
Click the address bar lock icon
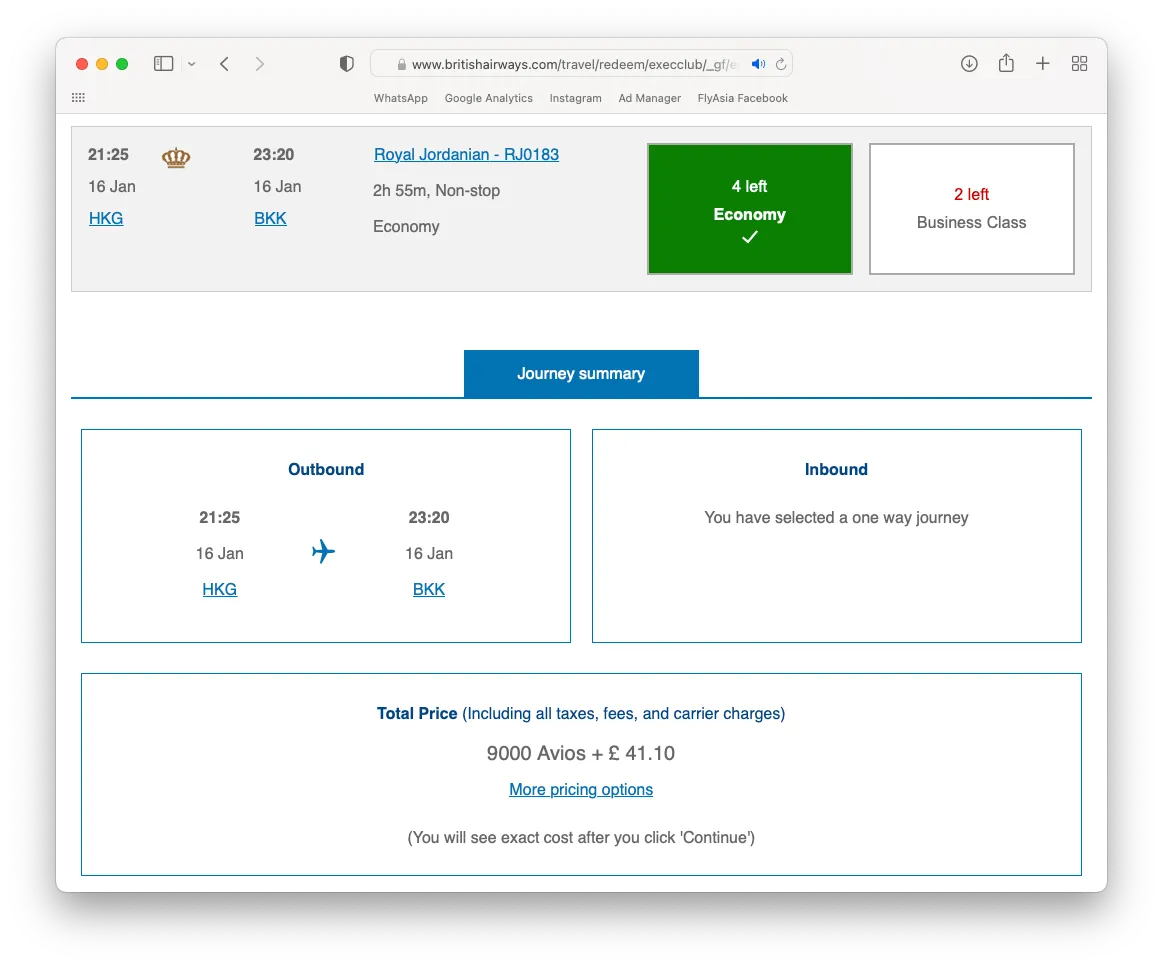click(401, 65)
